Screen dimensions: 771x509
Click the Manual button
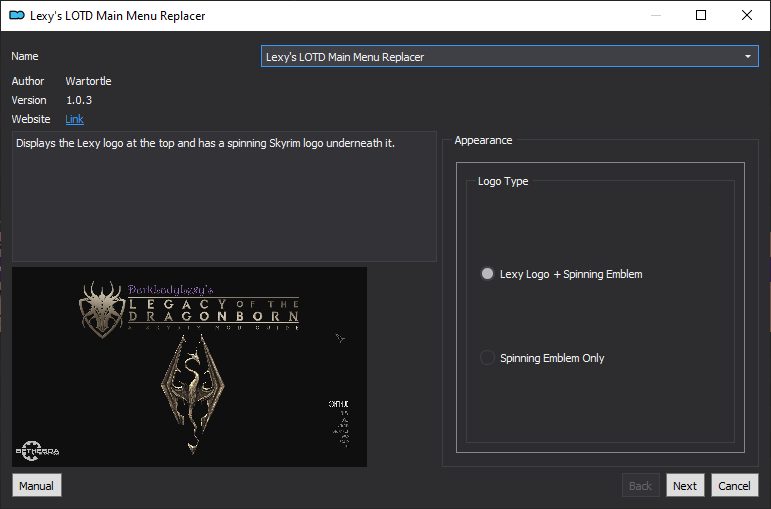coord(37,485)
